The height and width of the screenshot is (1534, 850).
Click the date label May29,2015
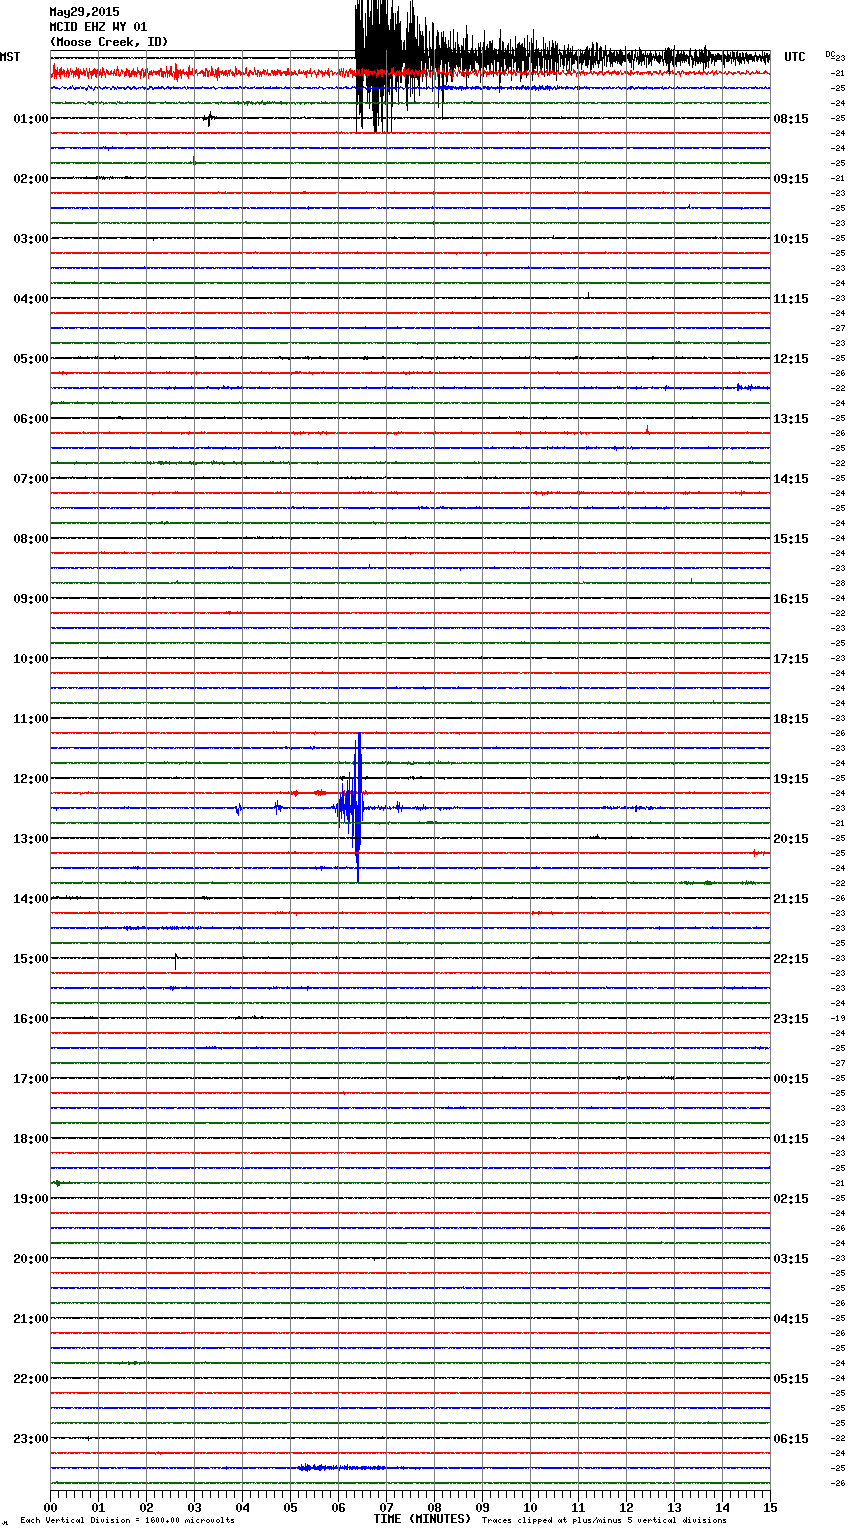(x=84, y=12)
